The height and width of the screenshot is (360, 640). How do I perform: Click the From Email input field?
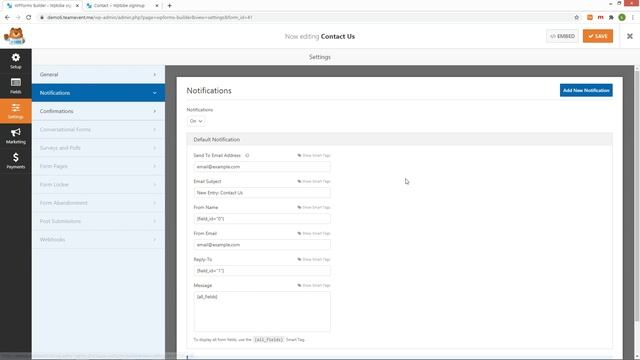coord(262,245)
